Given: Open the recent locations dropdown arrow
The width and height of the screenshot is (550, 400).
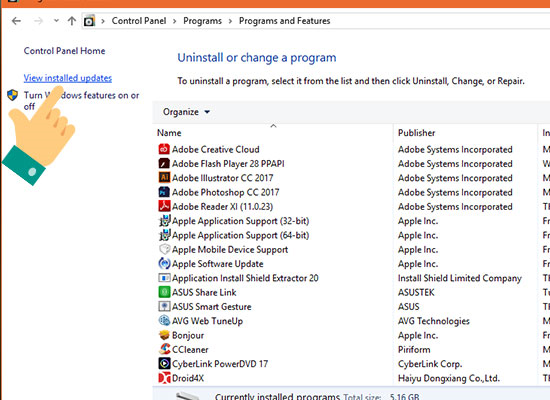Looking at the screenshot, I should point(56,21).
